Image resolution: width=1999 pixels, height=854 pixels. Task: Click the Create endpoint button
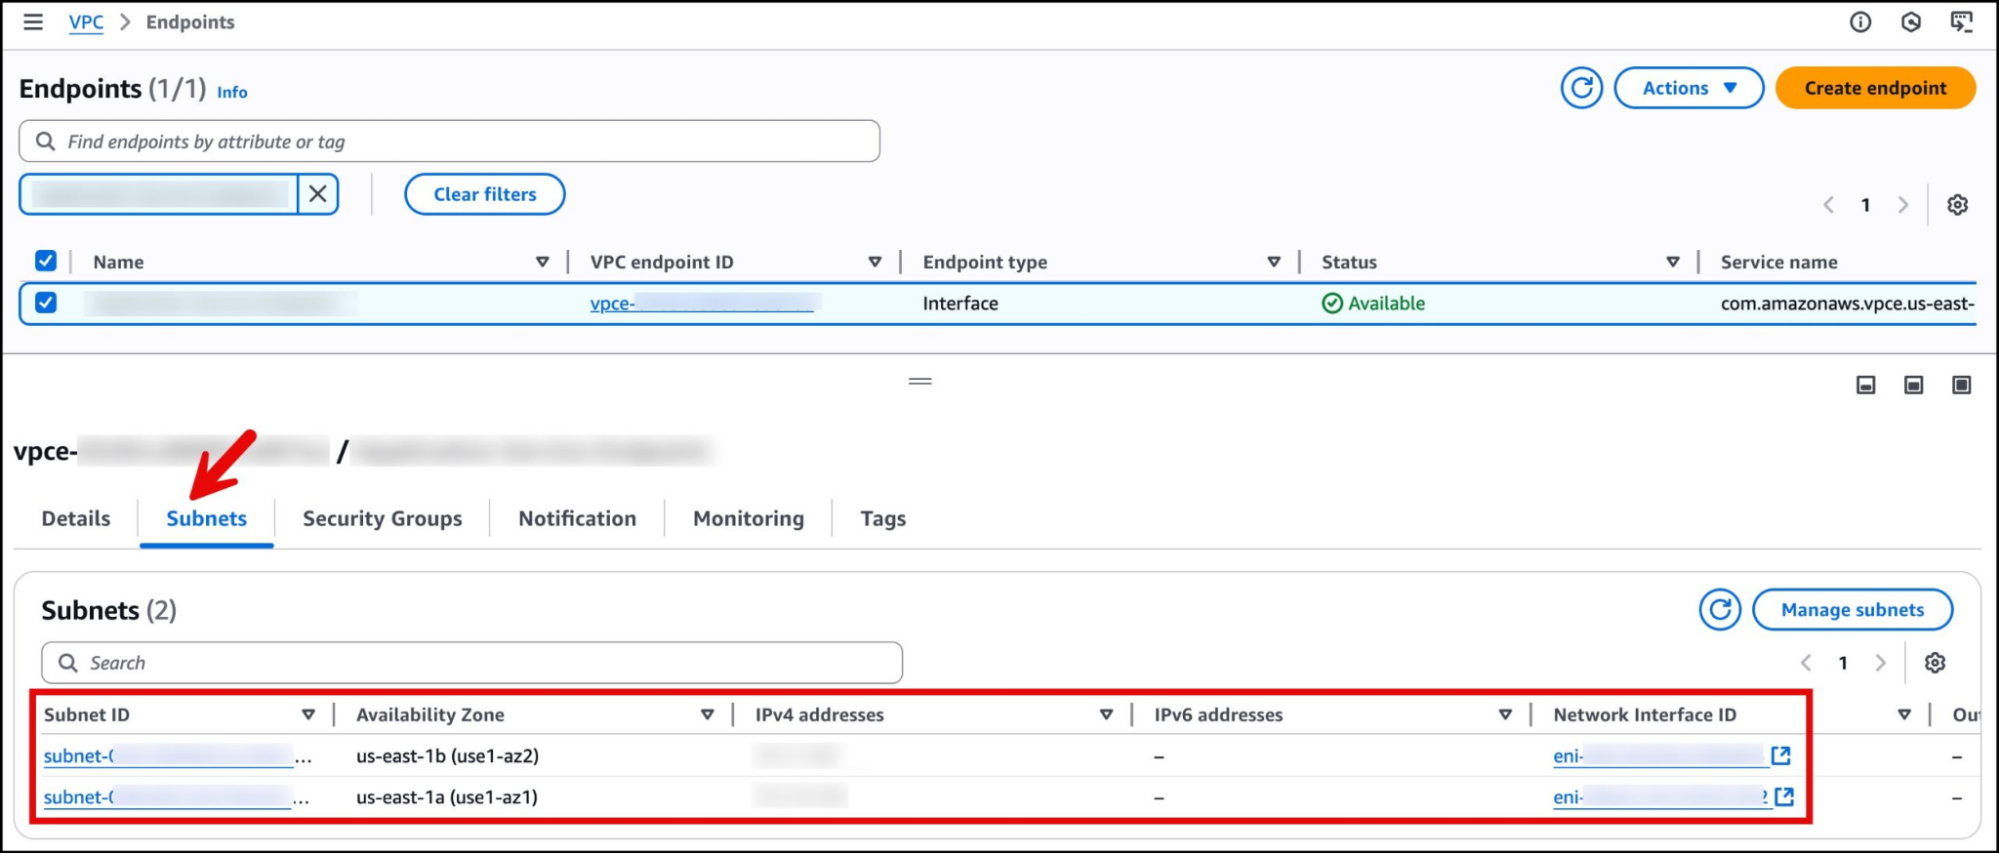coord(1875,88)
